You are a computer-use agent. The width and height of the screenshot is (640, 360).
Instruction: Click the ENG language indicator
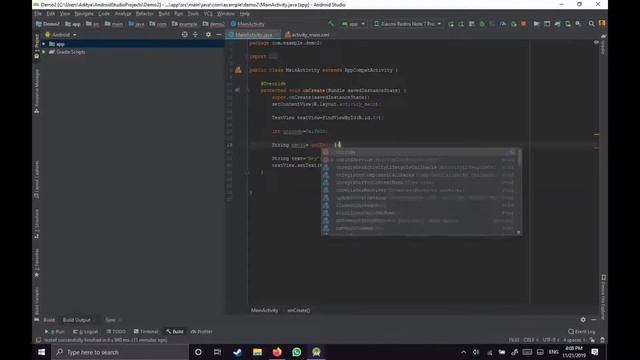(x=553, y=352)
